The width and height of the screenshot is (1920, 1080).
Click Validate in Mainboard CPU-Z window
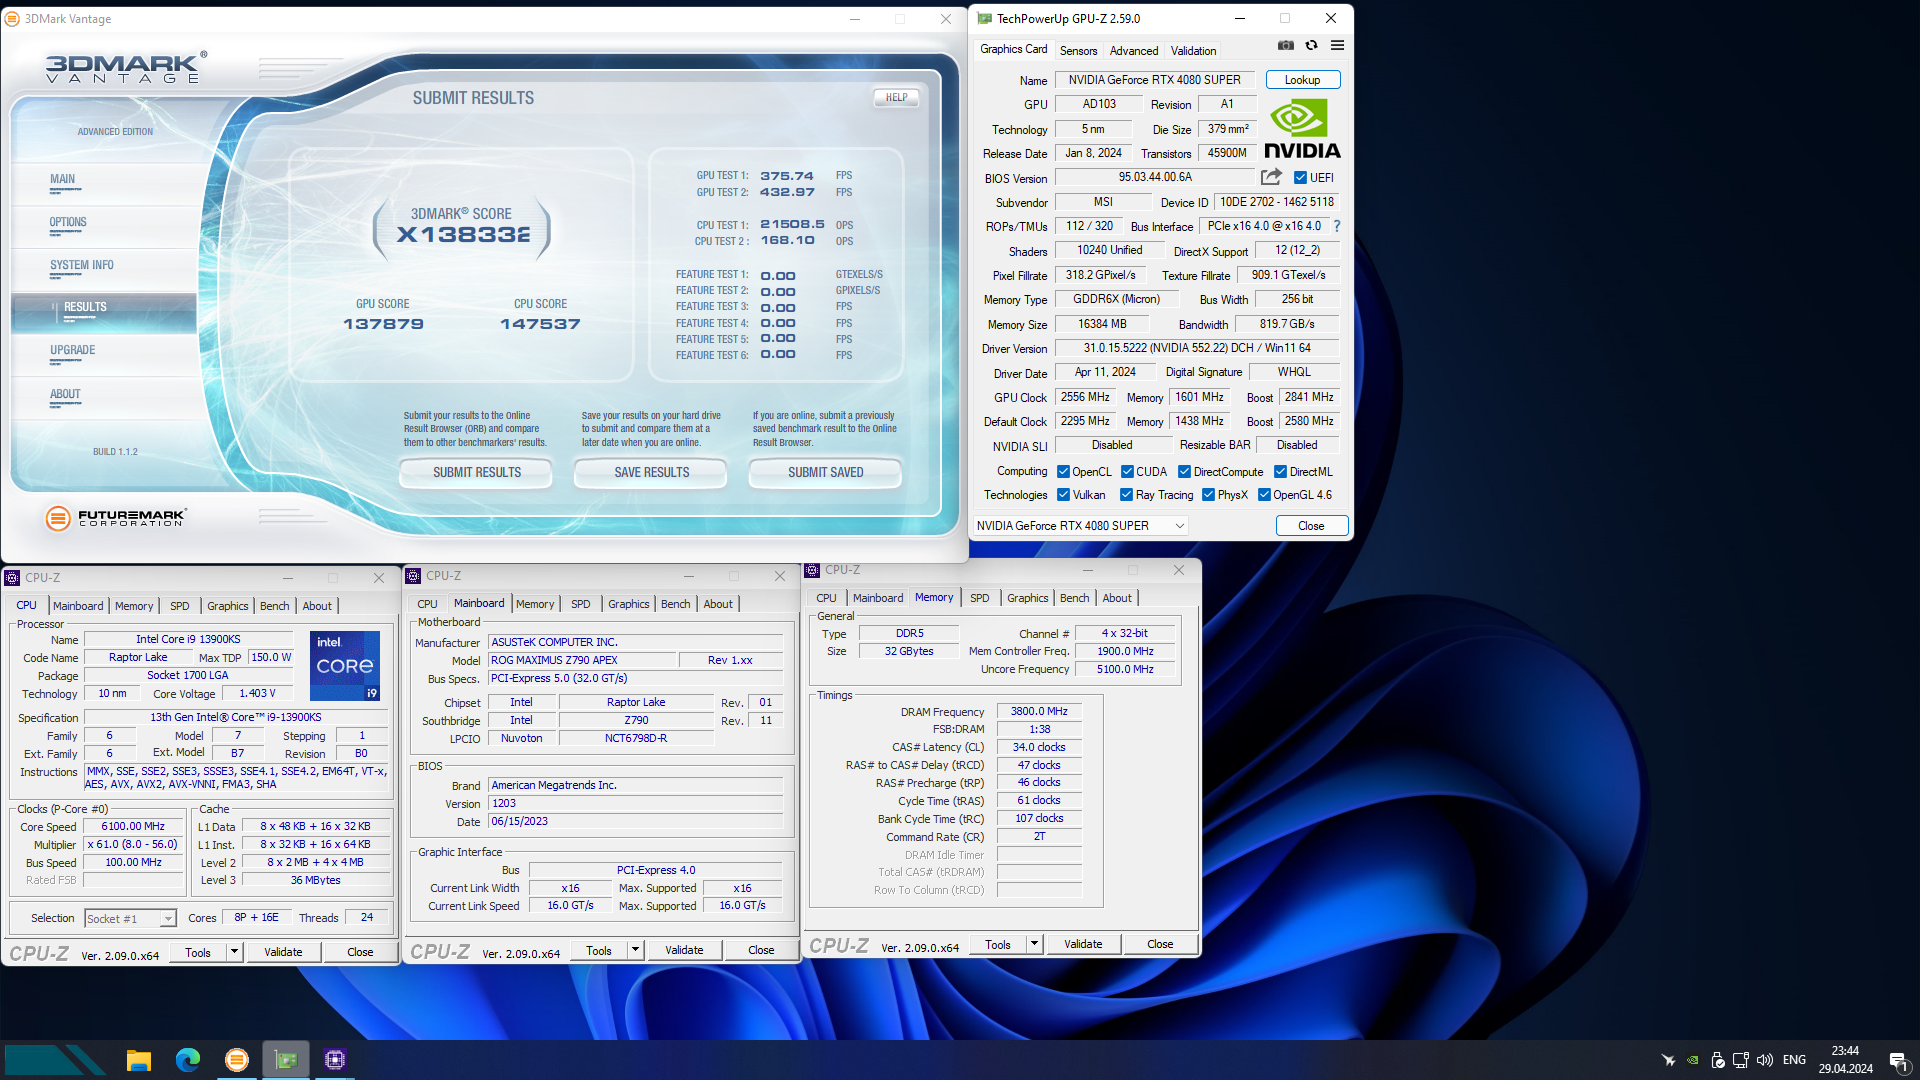click(x=684, y=950)
